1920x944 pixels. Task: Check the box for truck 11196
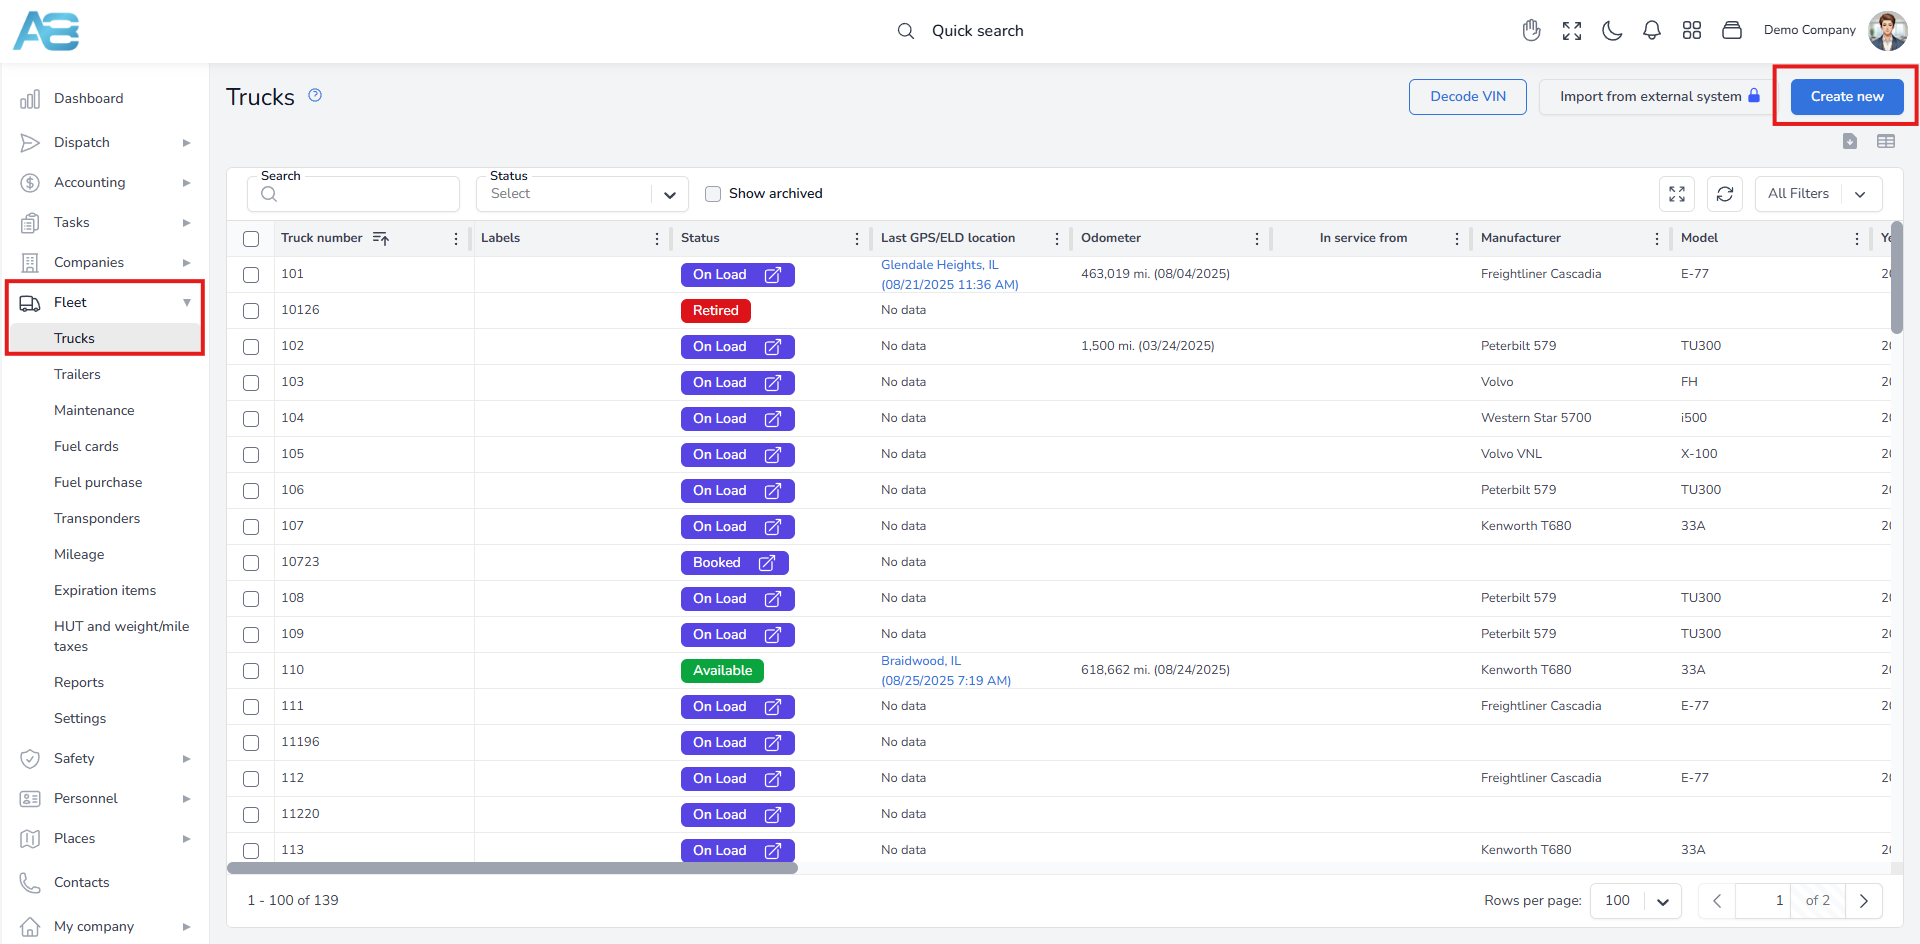coord(251,743)
